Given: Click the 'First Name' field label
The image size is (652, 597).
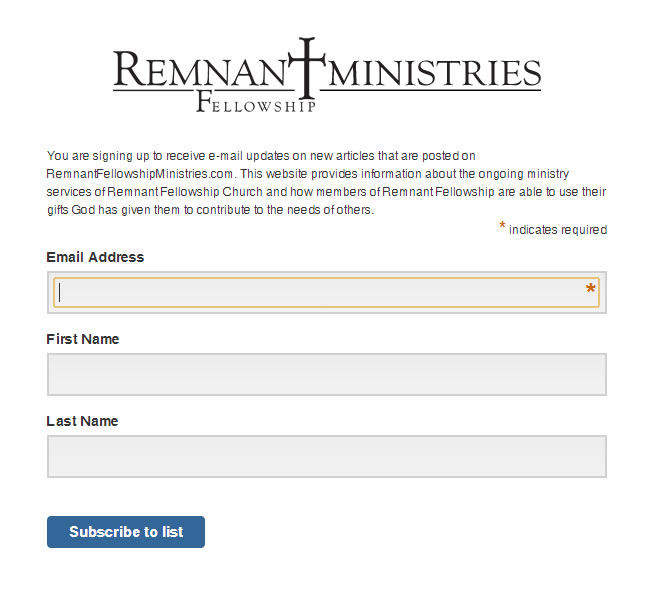Looking at the screenshot, I should pyautogui.click(x=83, y=339).
